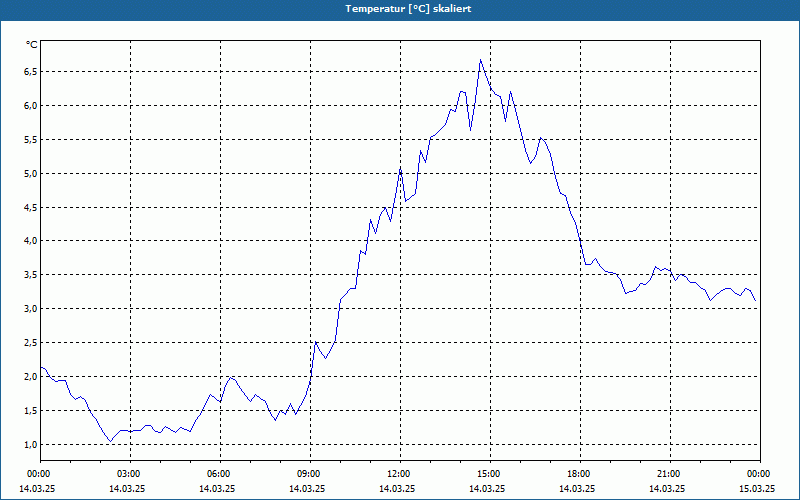Image resolution: width=800 pixels, height=500 pixels.
Task: Click the '21:00' time label
Action: click(x=670, y=474)
